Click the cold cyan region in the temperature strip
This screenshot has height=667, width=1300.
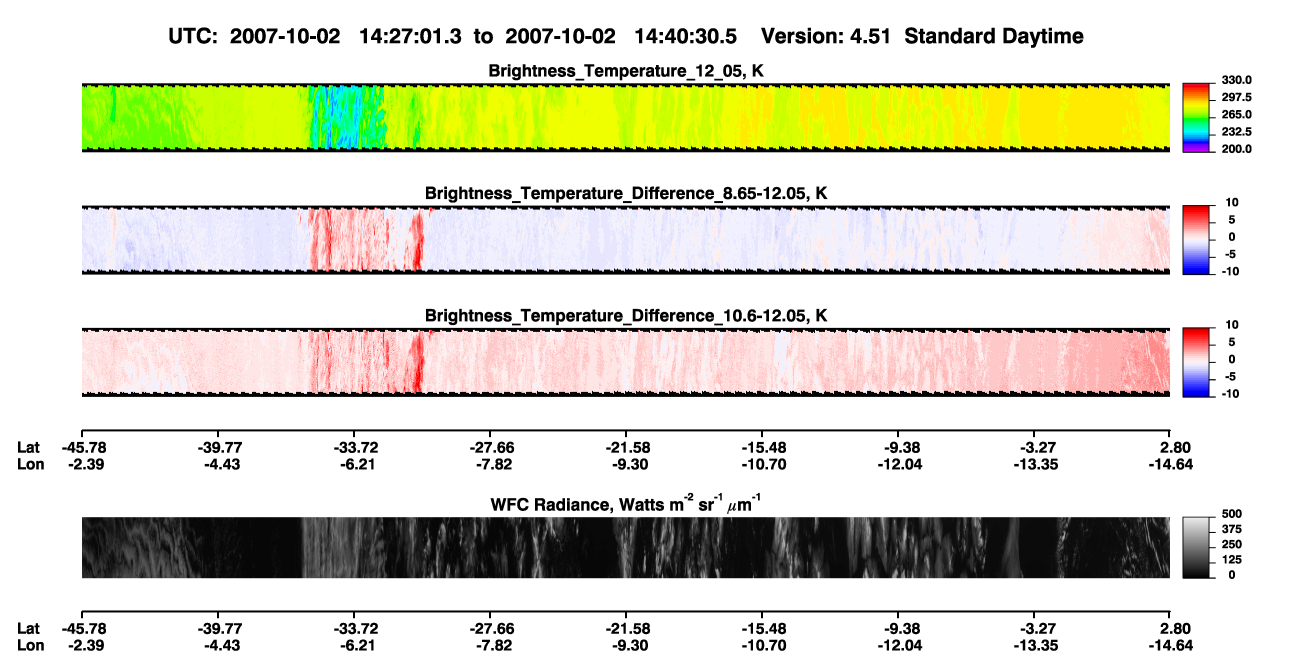[x=343, y=118]
